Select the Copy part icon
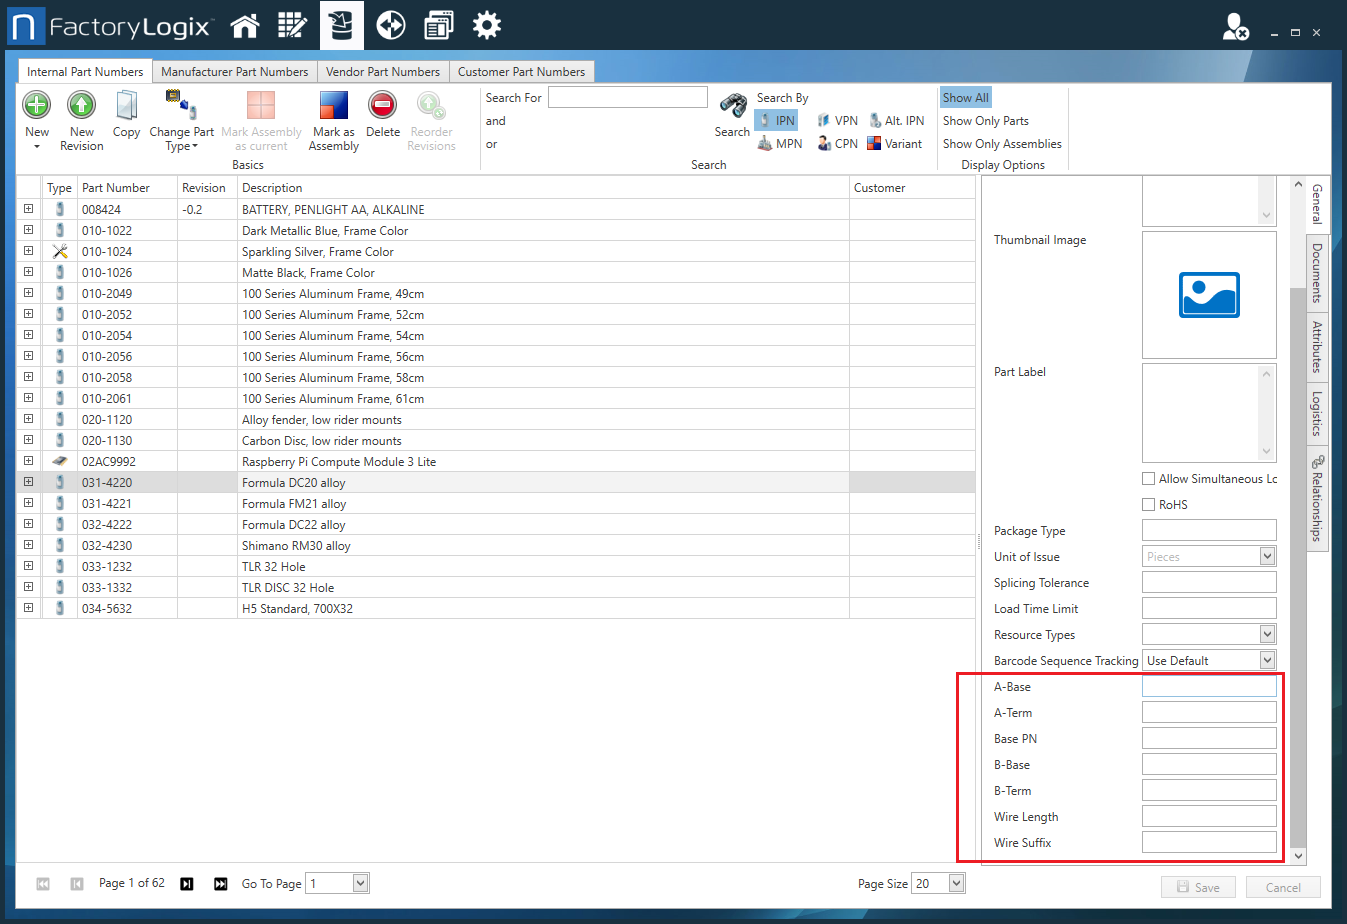The height and width of the screenshot is (924, 1347). [x=126, y=104]
